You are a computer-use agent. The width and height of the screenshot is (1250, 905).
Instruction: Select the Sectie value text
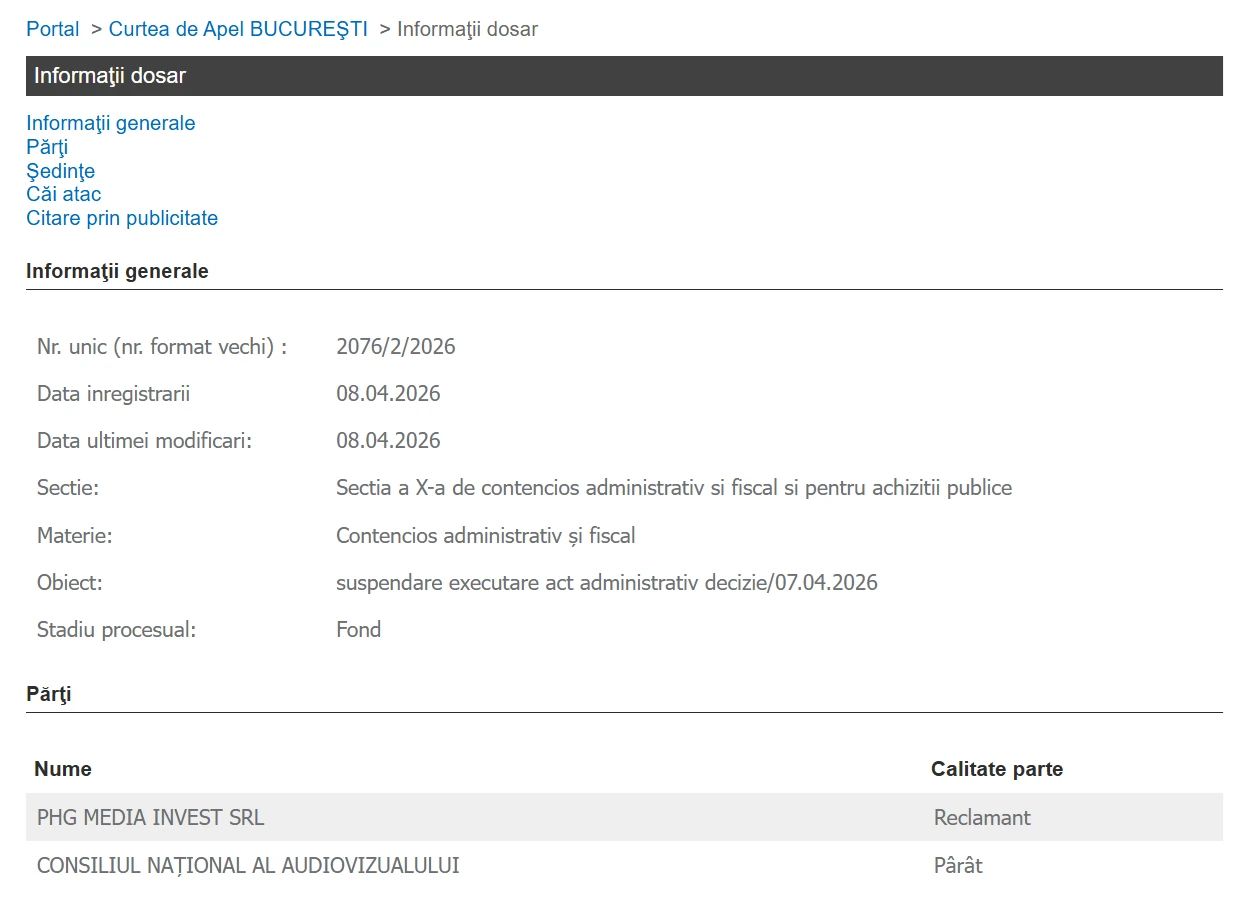point(673,488)
